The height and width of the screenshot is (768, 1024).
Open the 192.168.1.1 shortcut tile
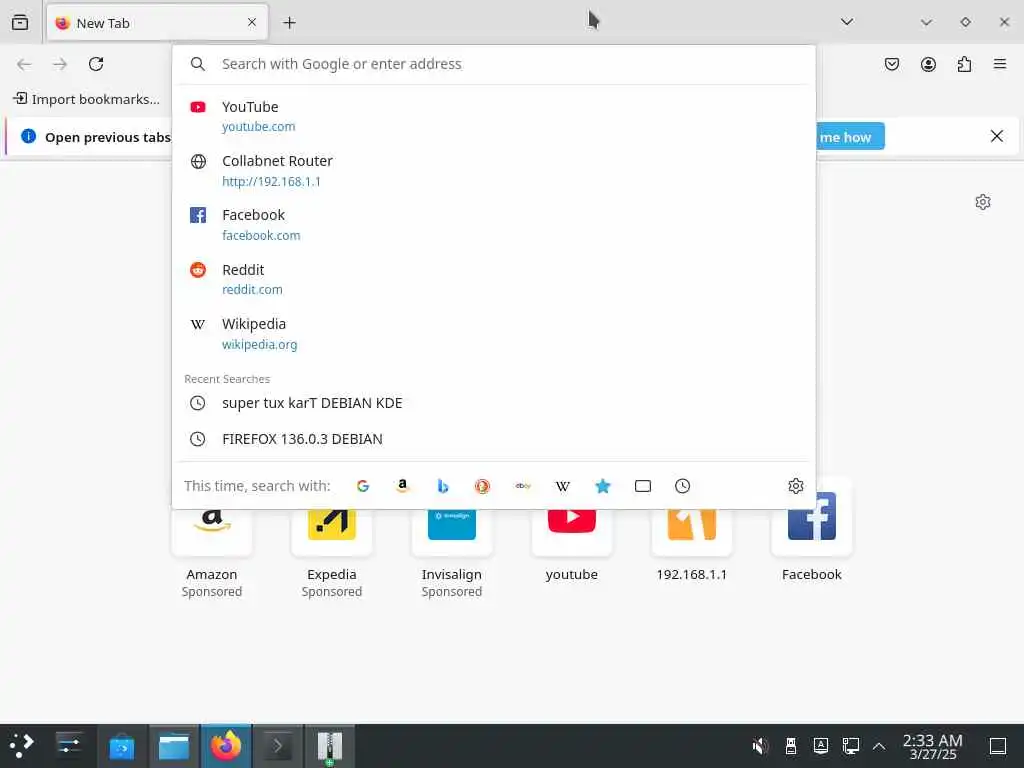[x=692, y=546]
